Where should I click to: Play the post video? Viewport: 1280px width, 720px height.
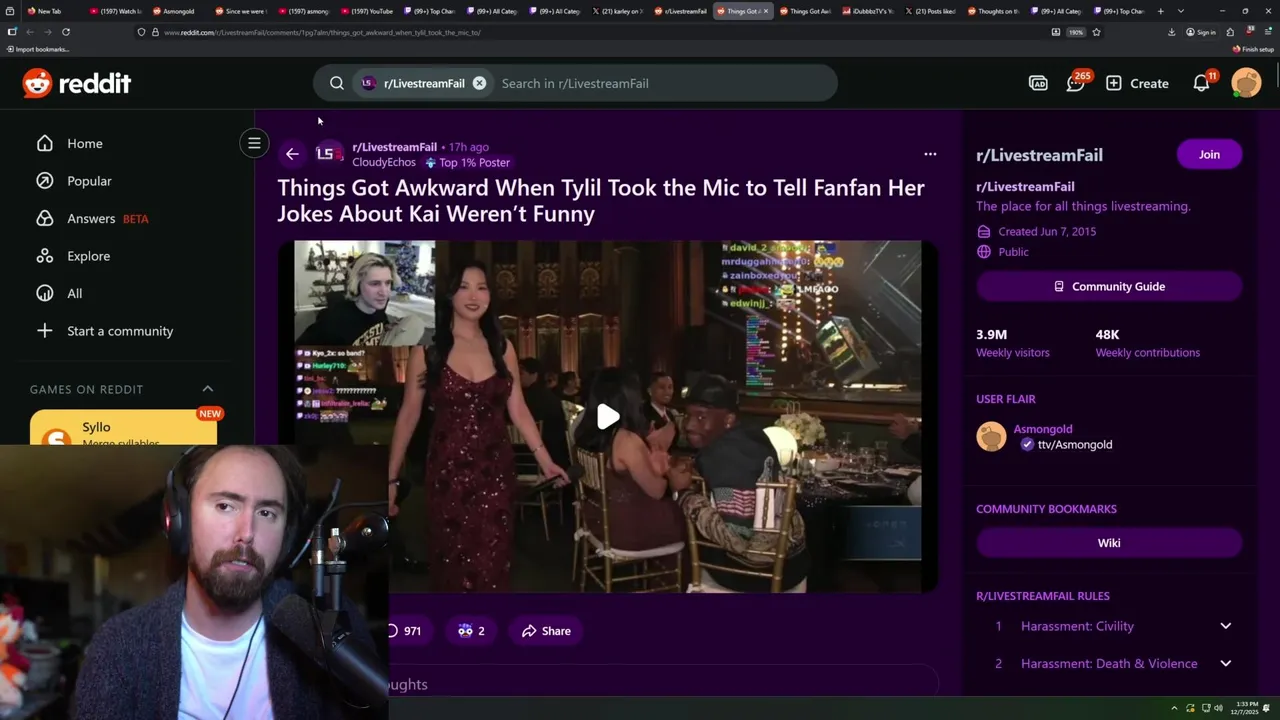coord(608,416)
